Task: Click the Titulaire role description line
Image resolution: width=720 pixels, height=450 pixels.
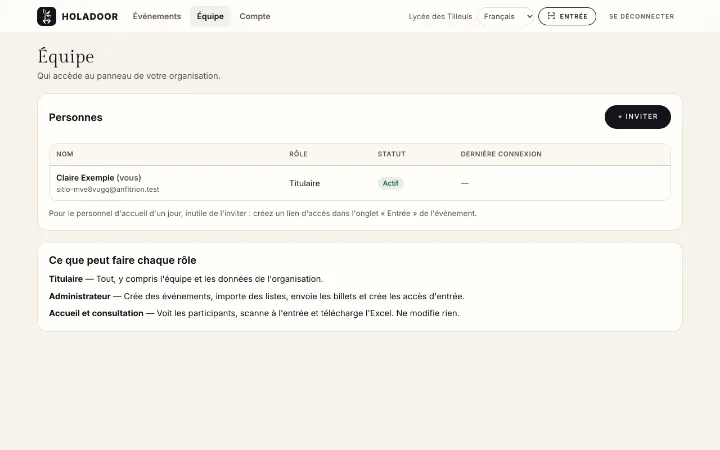Action: (x=186, y=279)
